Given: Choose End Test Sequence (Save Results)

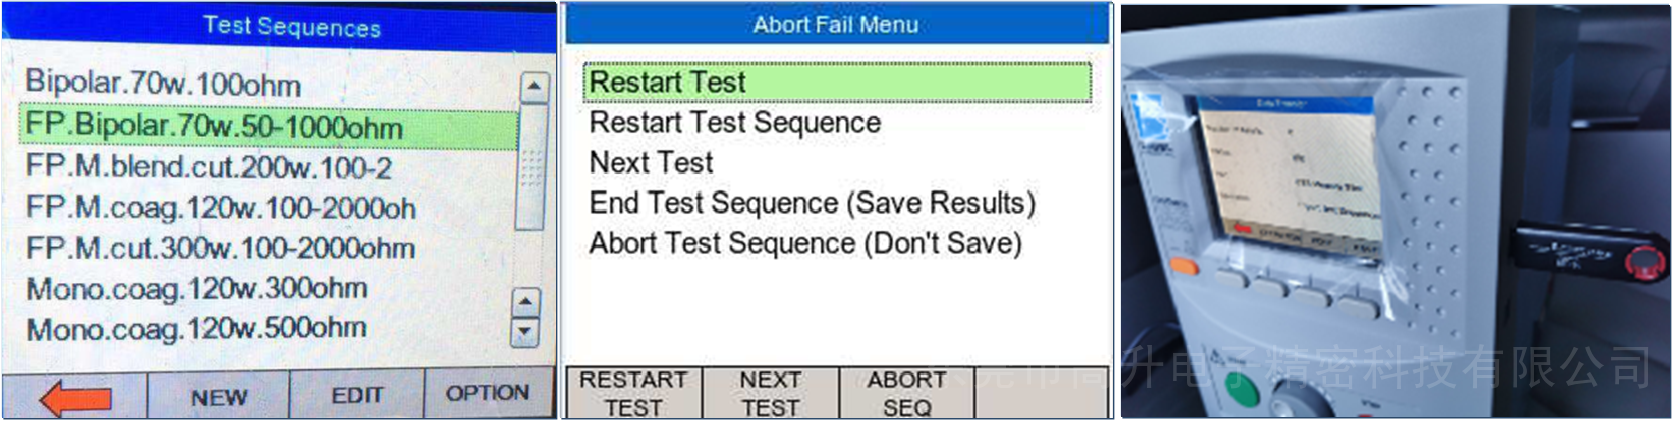Looking at the screenshot, I should pyautogui.click(x=812, y=203).
